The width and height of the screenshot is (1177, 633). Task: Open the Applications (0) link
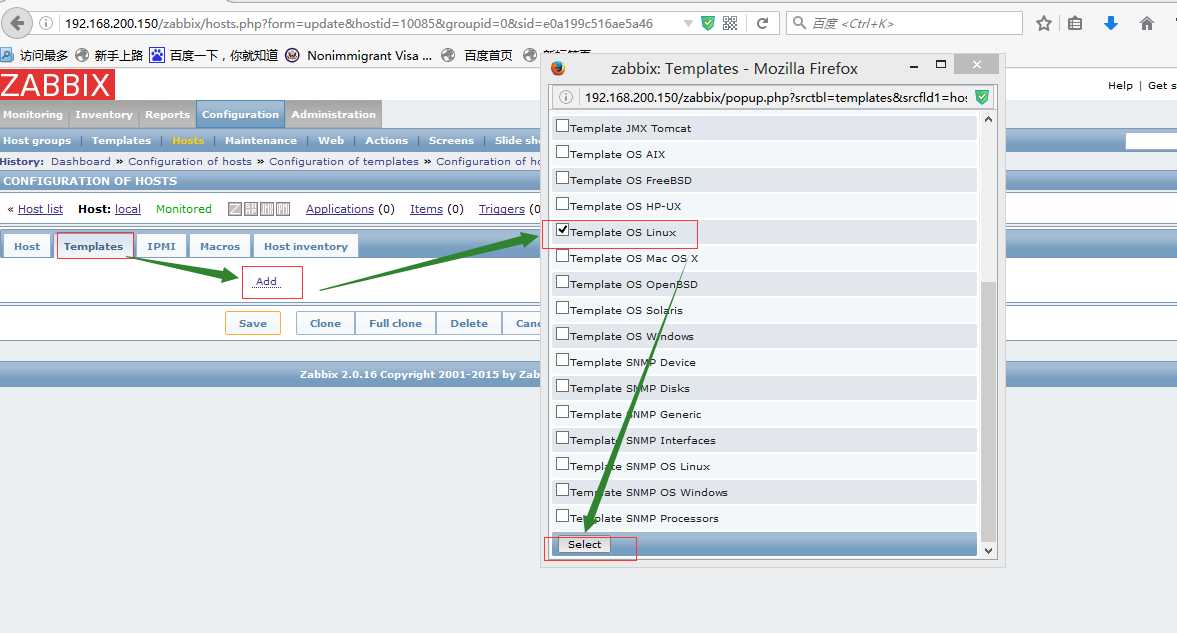click(339, 209)
